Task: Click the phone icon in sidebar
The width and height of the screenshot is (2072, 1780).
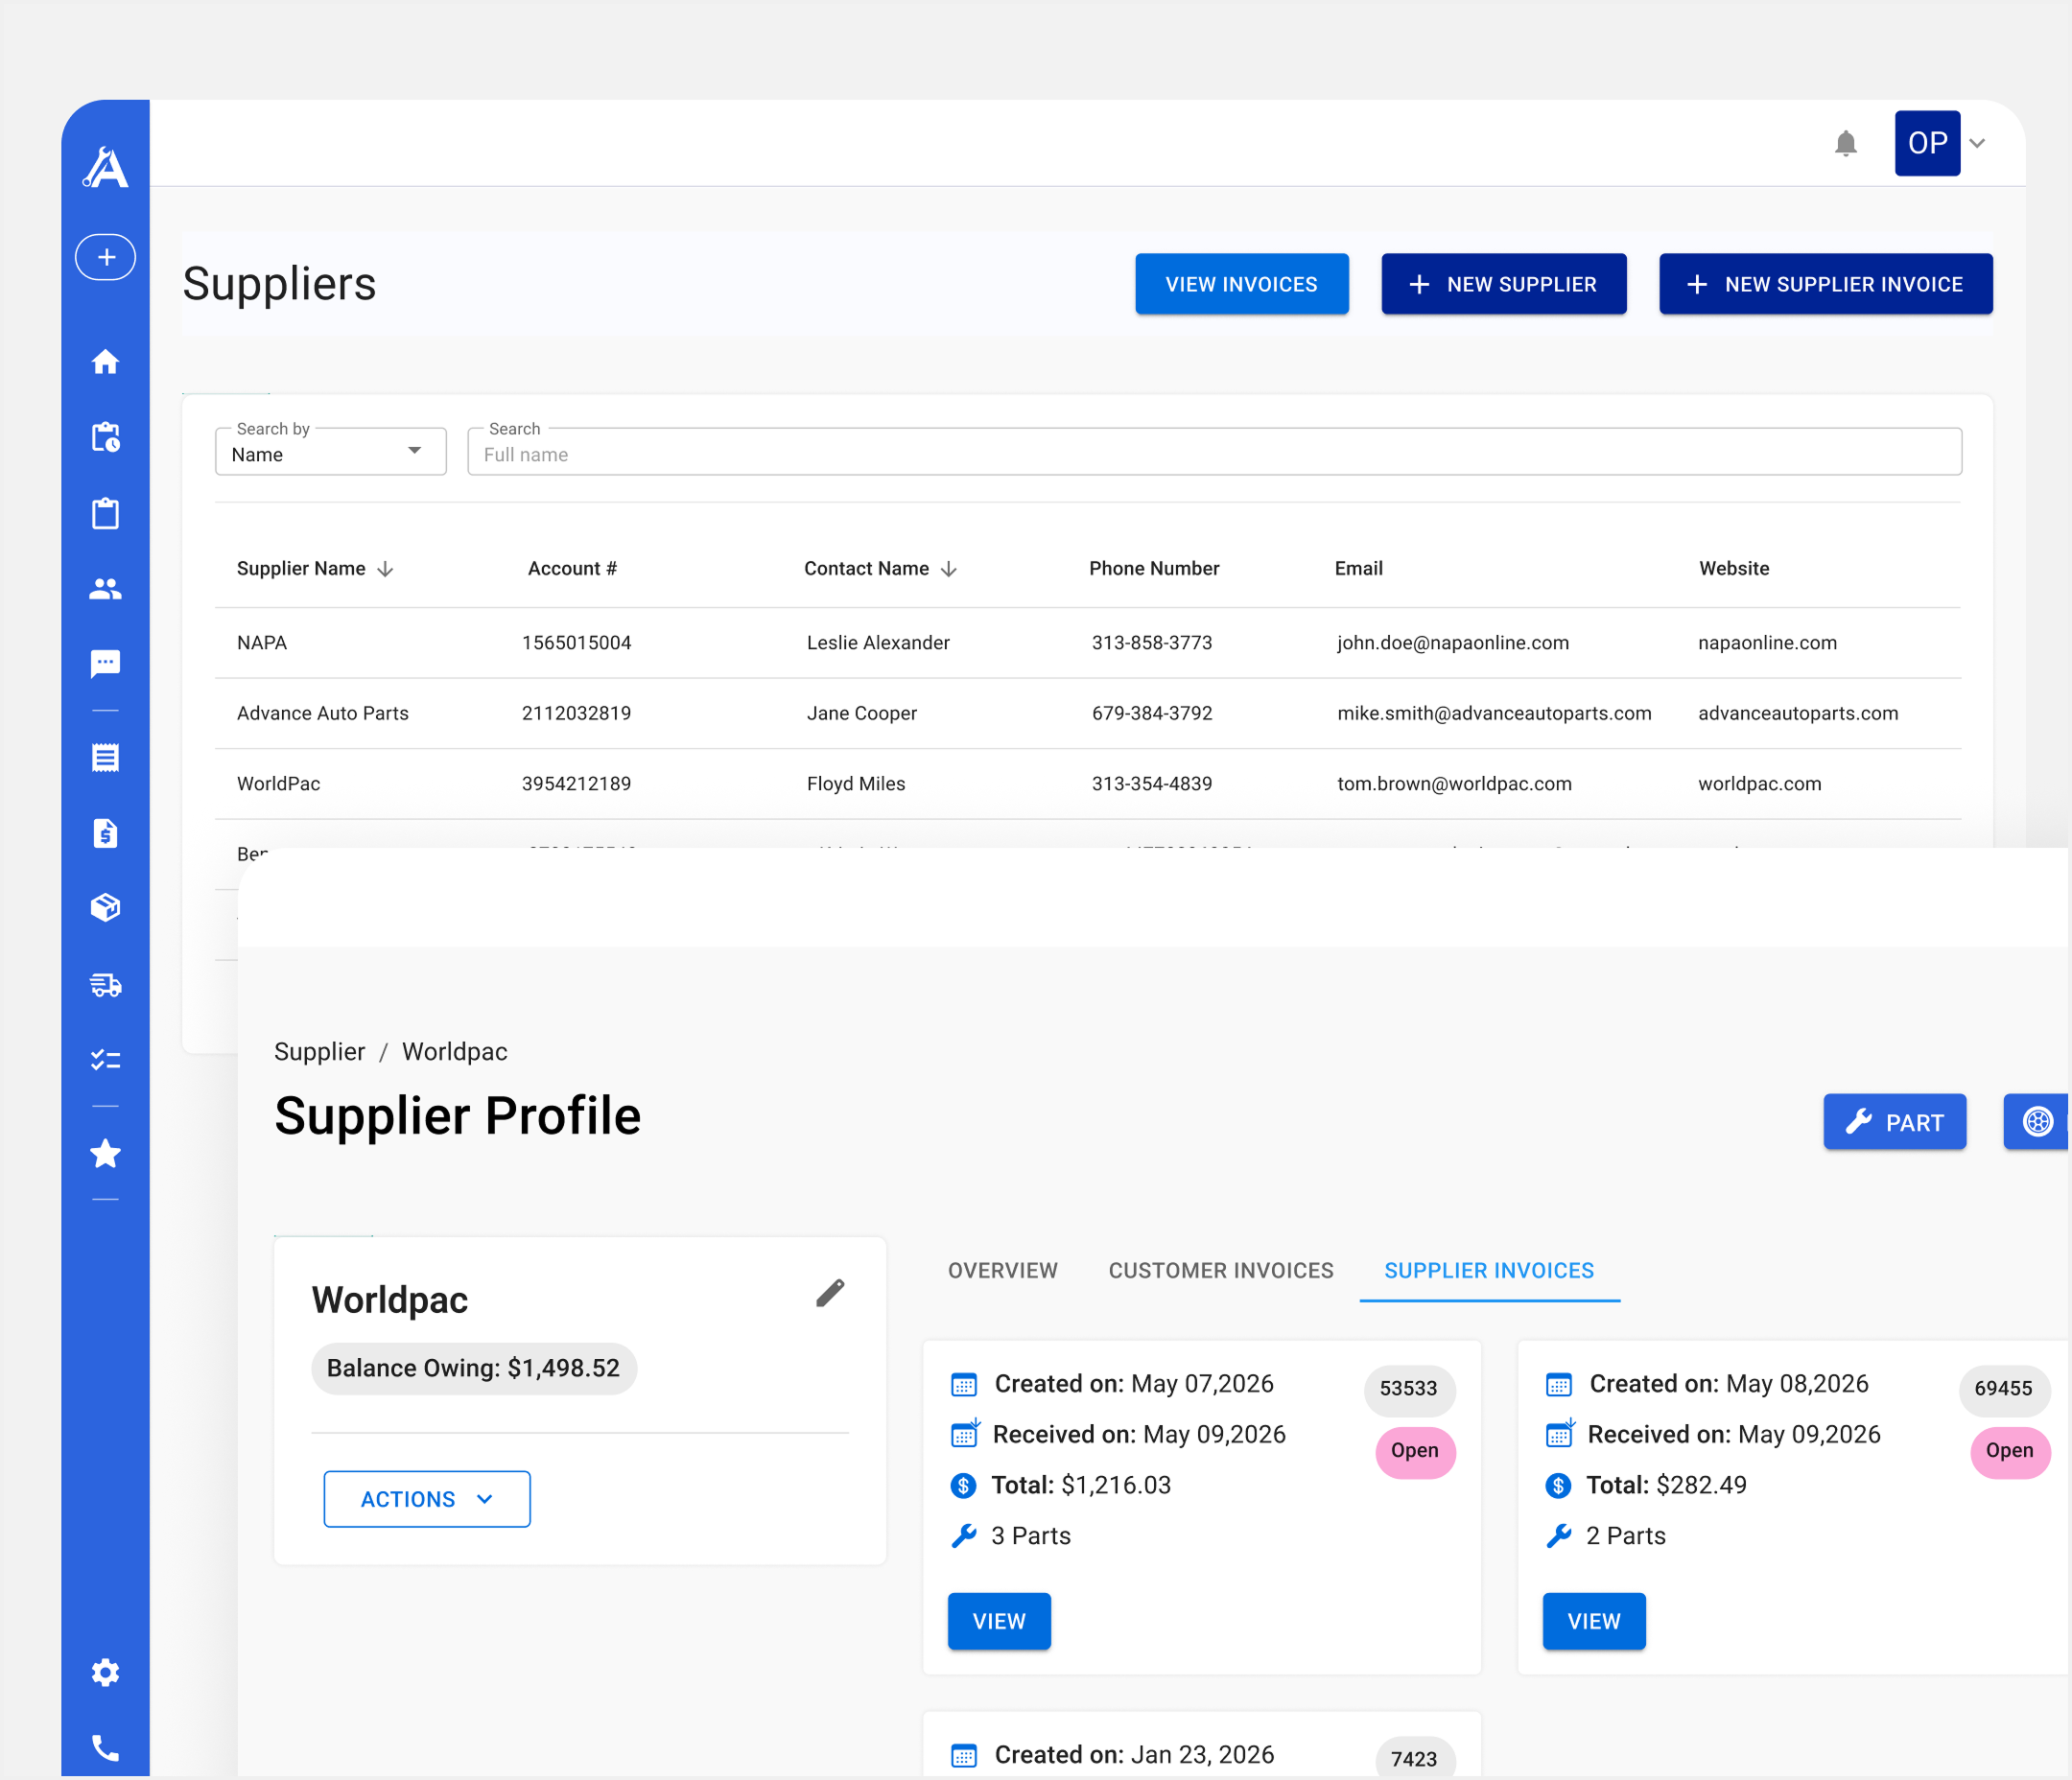Action: (x=105, y=1748)
